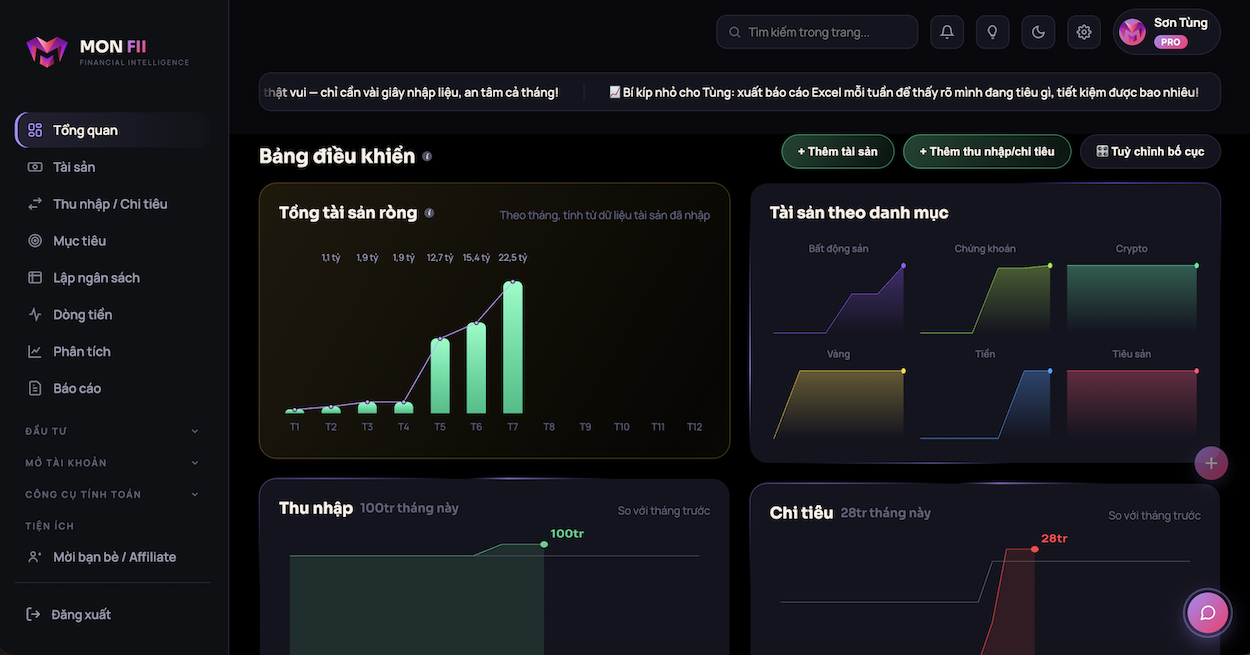Viewport: 1250px width, 655px height.
Task: Click Sơn Tùng profile avatar
Action: point(1132,32)
